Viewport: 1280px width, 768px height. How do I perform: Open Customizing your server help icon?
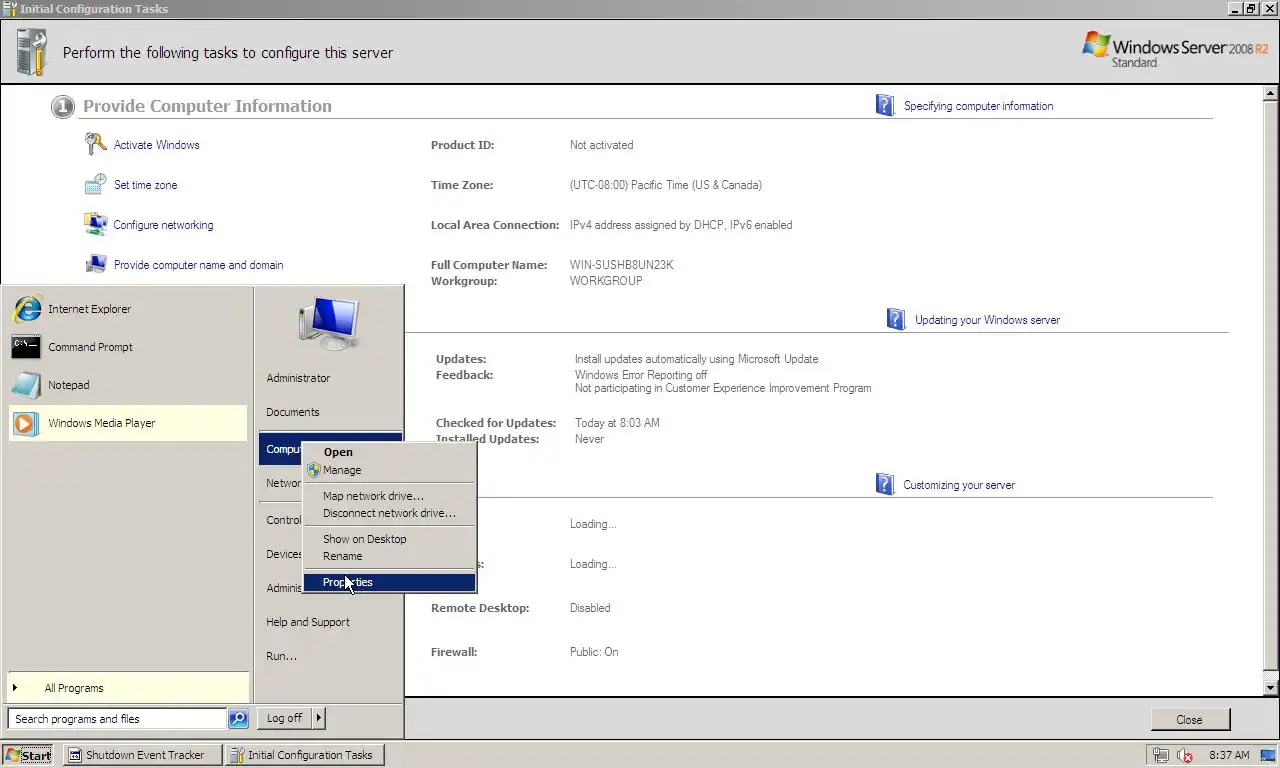click(885, 484)
